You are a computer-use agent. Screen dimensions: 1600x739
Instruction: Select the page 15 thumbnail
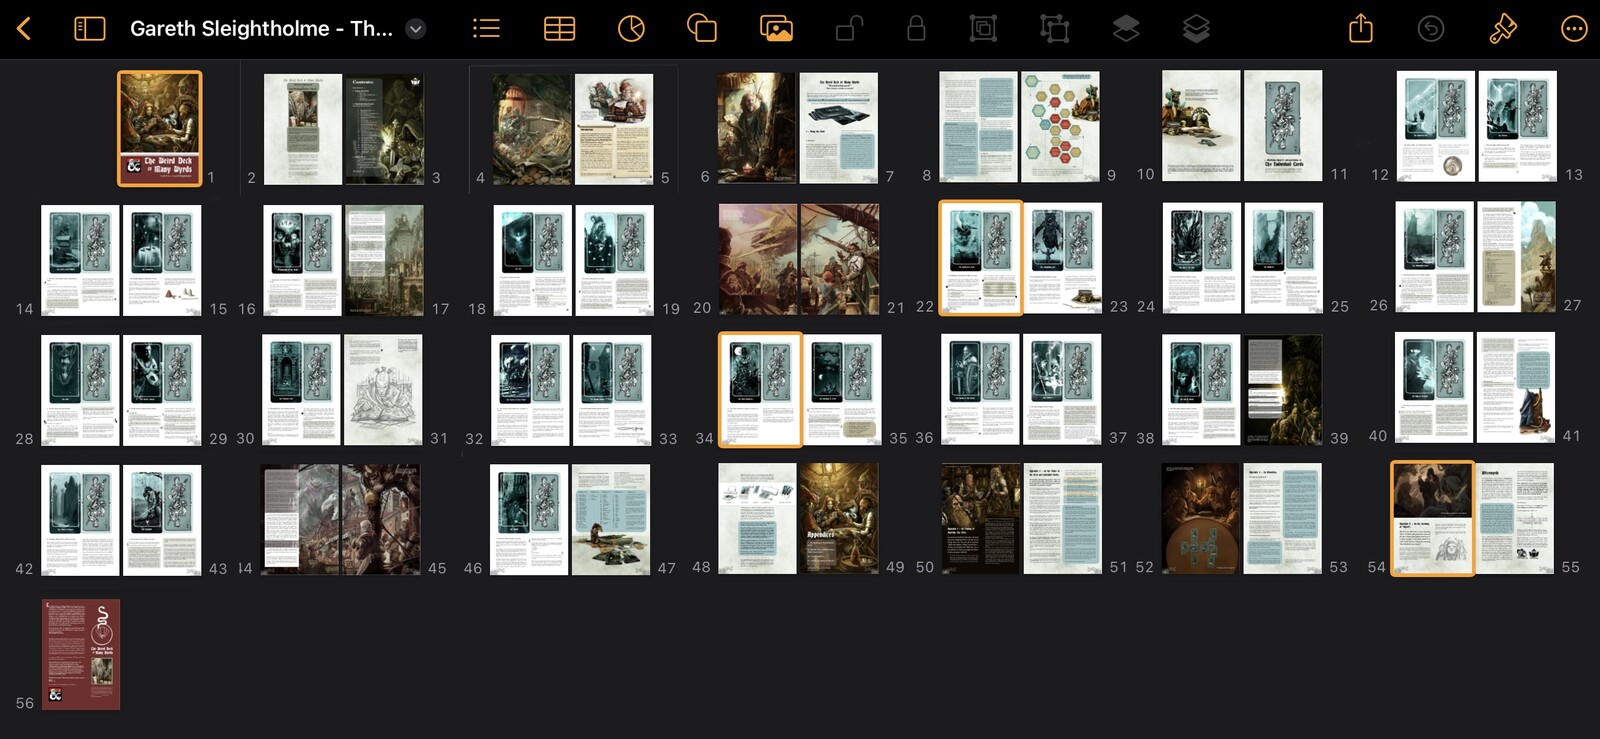[x=162, y=261]
